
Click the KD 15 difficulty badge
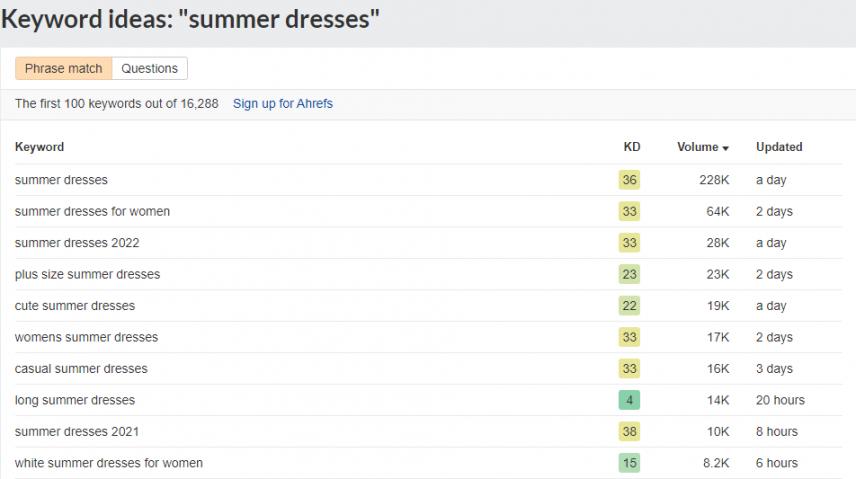[x=629, y=463]
